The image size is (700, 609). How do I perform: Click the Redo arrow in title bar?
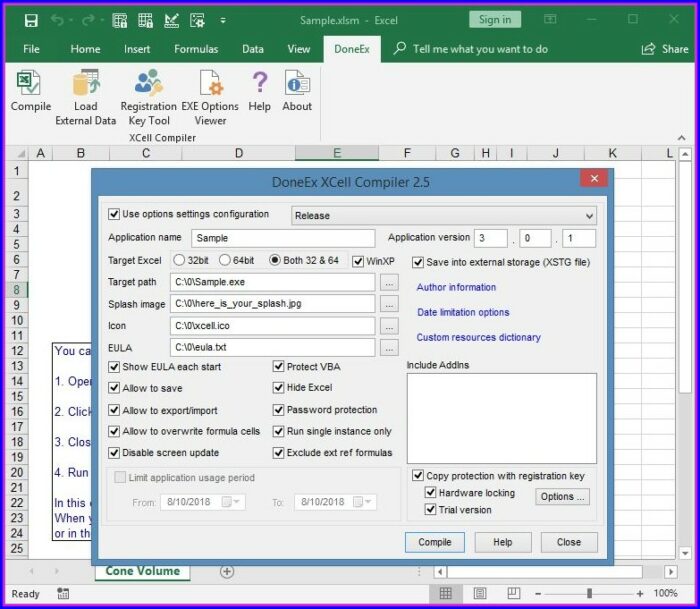click(x=88, y=20)
